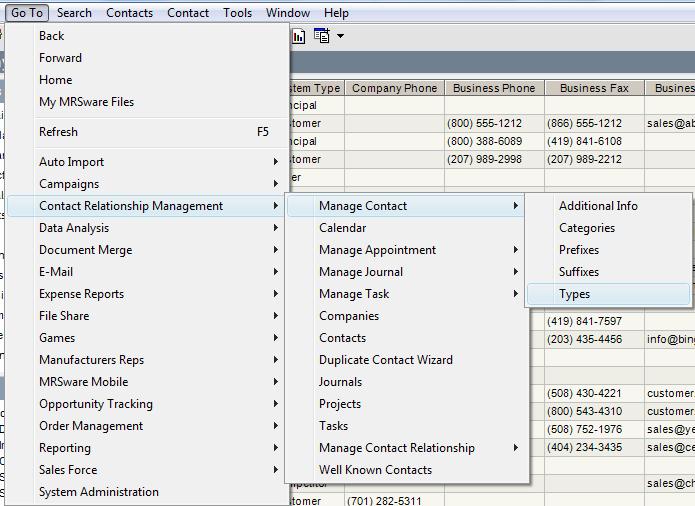Screen dimensions: 695x506
Task: Expand the File Share submenu
Action: point(148,316)
